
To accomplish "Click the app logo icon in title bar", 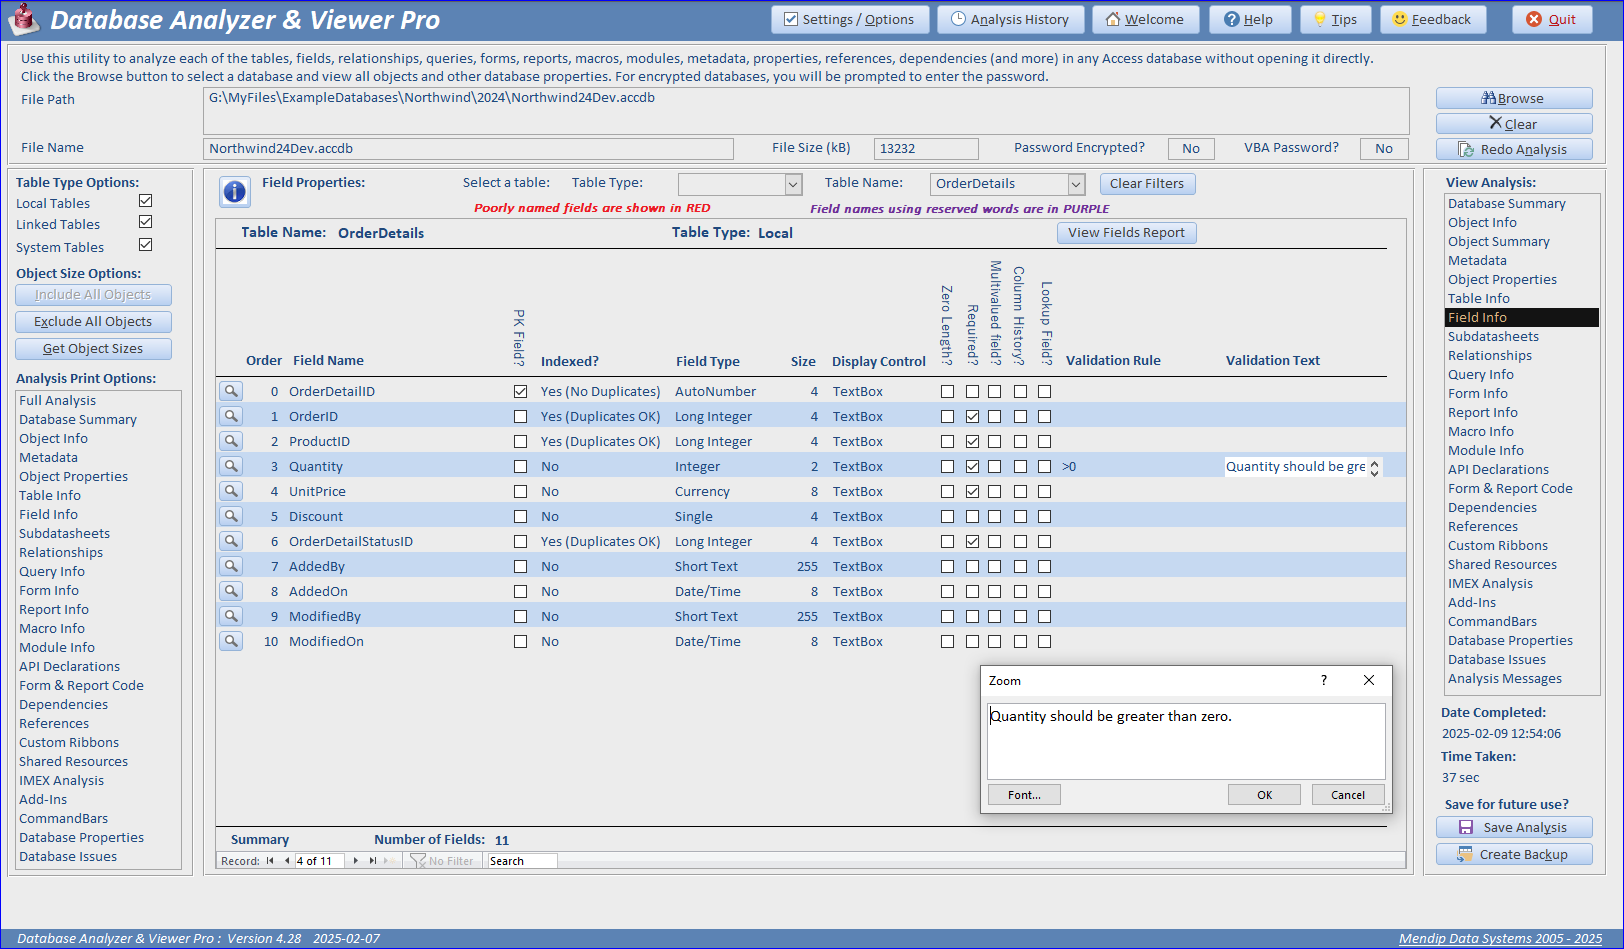I will [x=23, y=18].
